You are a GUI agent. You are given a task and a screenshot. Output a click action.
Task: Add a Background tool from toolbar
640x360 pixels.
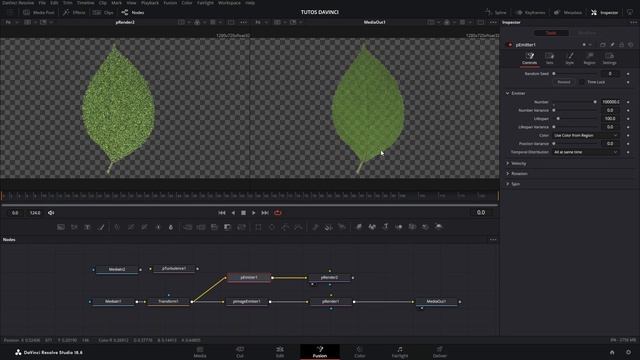click(61, 227)
